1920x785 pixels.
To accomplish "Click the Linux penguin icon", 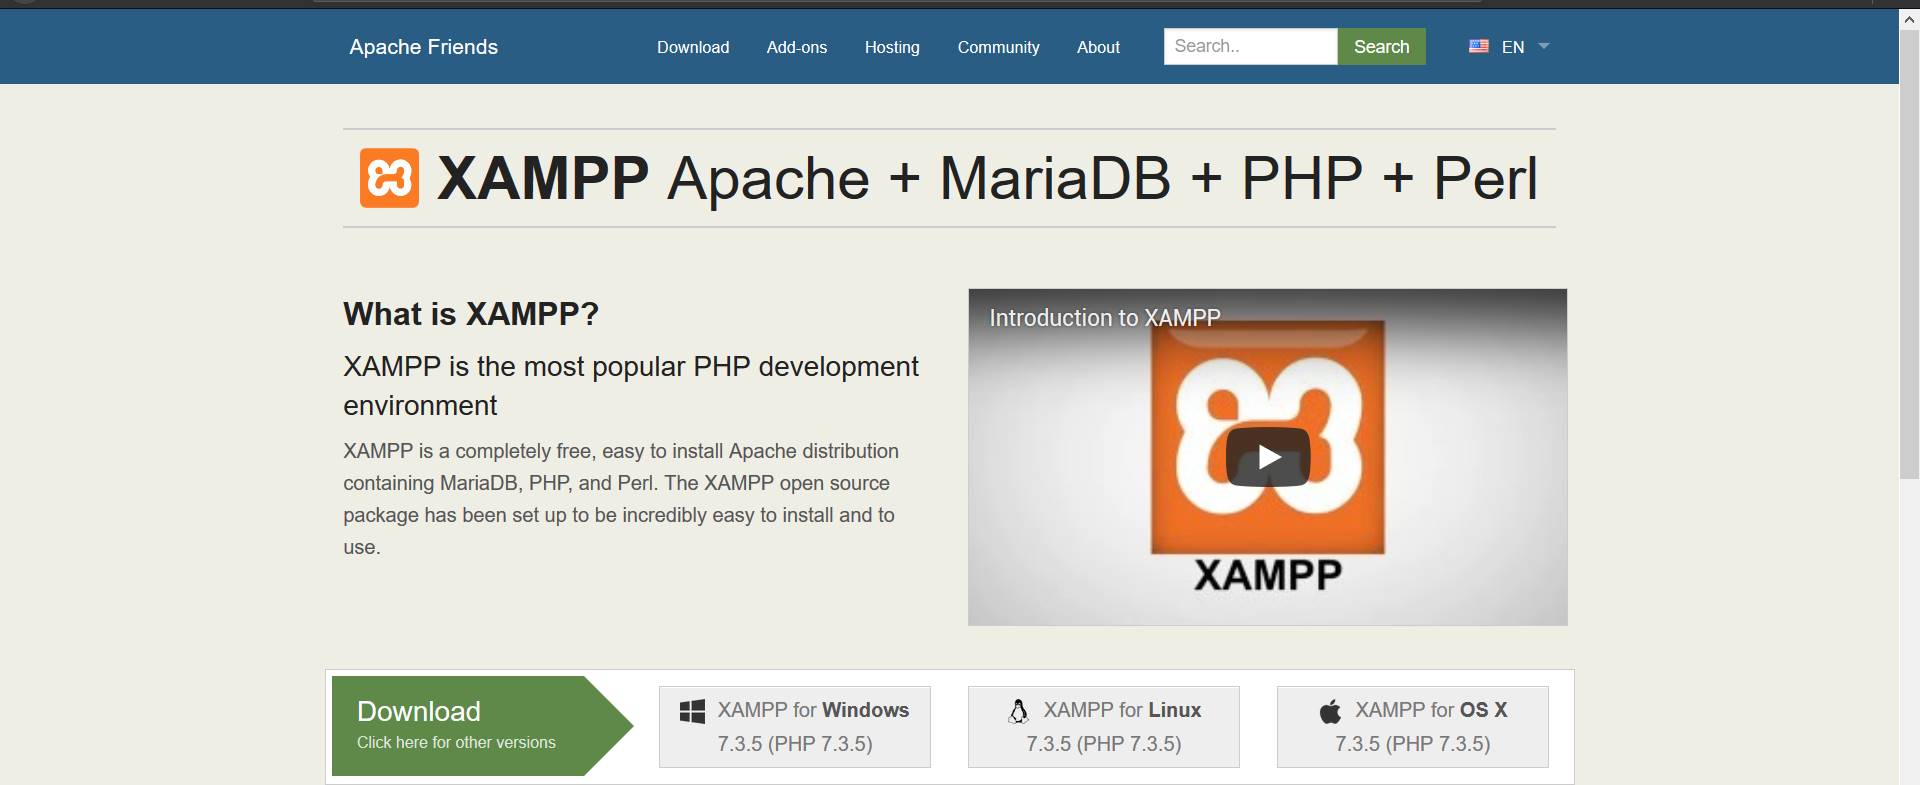I will [1018, 711].
